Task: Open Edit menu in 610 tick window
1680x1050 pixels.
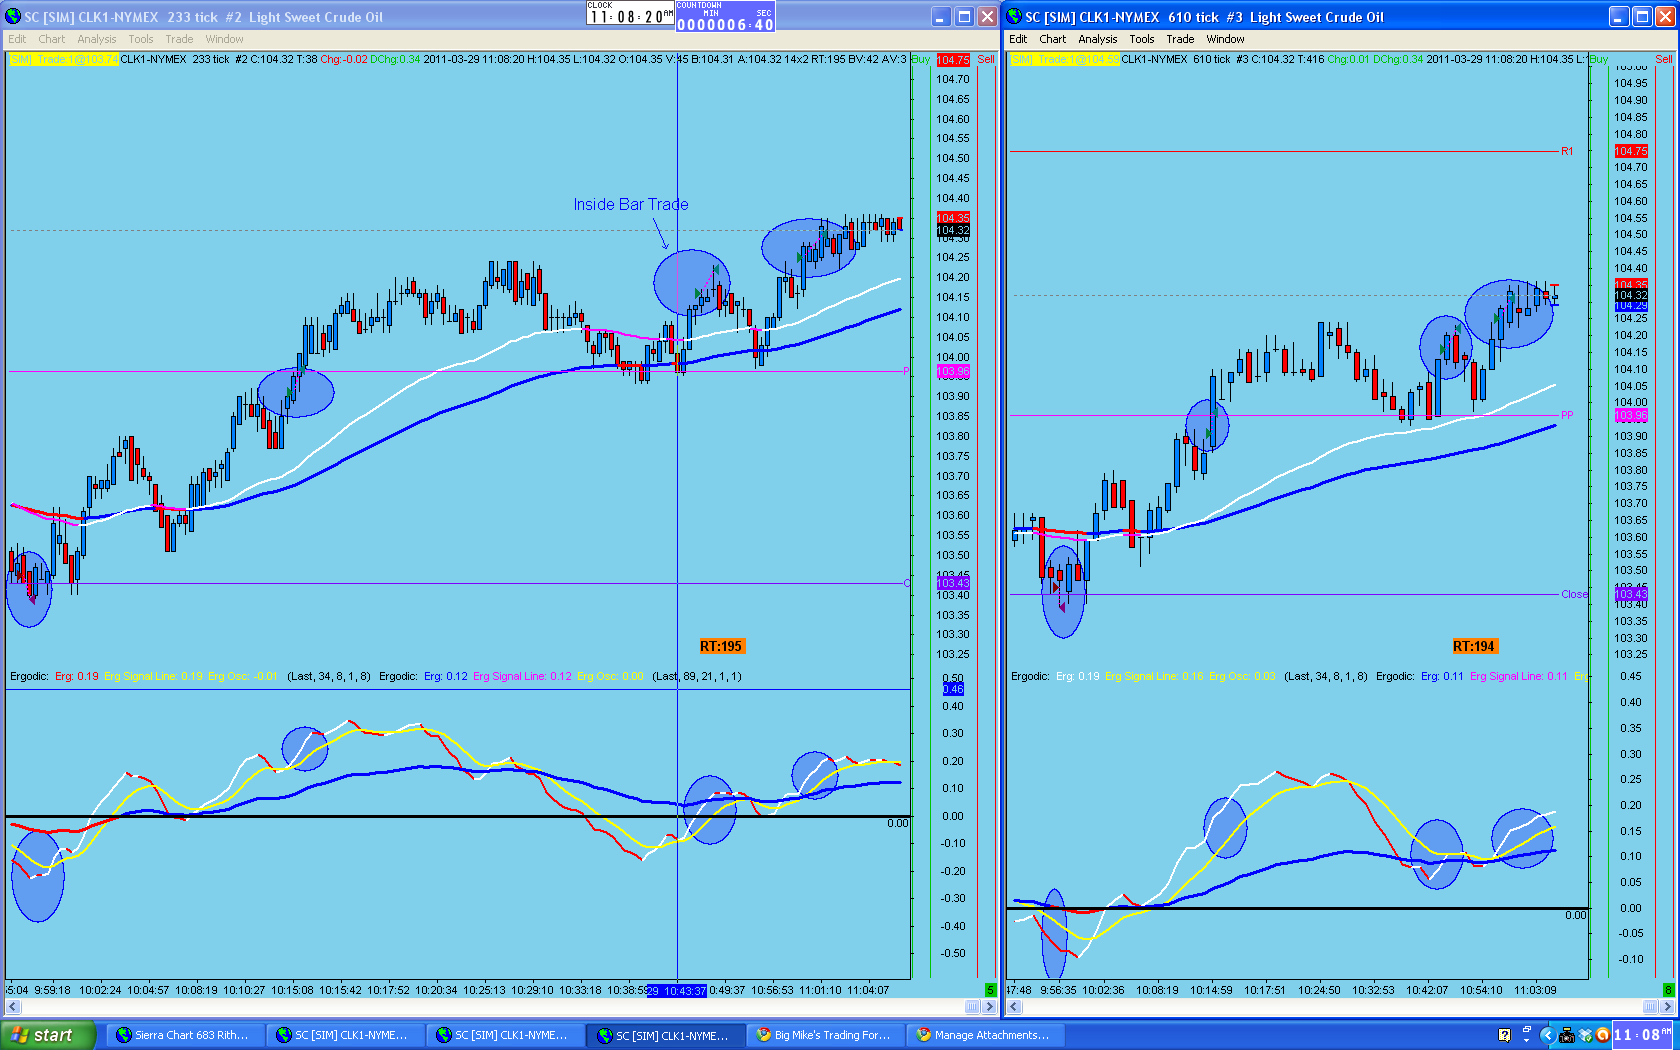Action: 1018,39
